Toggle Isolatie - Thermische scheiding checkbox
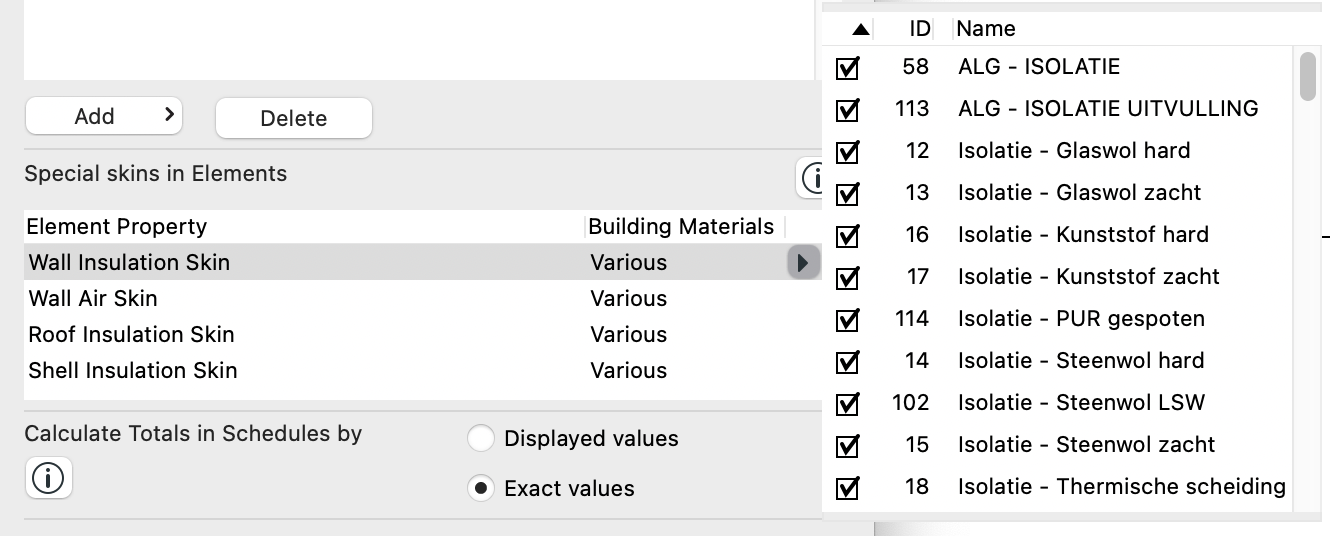The image size is (1330, 536). coord(848,488)
